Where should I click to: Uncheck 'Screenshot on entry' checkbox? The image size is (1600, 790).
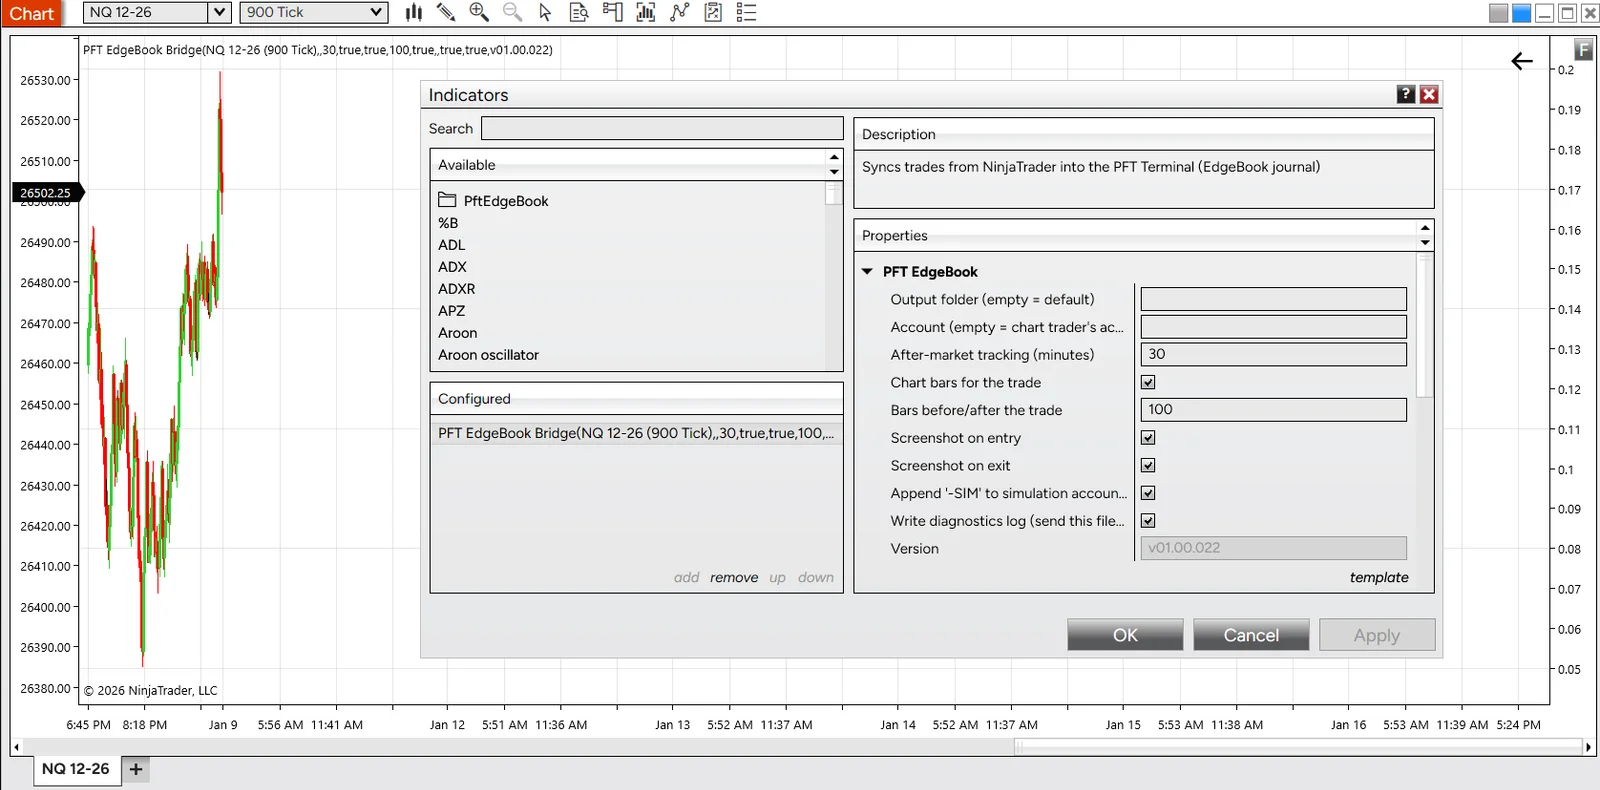pyautogui.click(x=1148, y=437)
